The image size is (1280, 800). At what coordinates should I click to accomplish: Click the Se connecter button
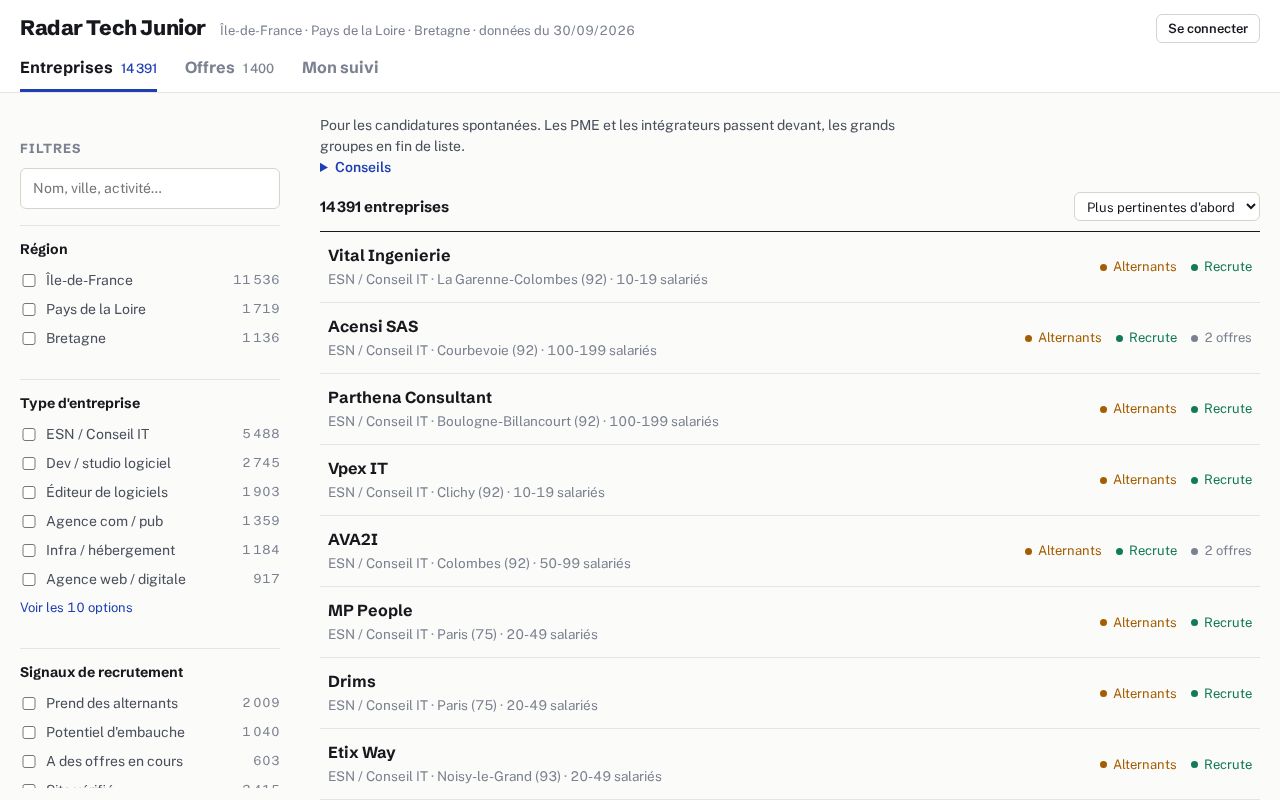tap(1207, 28)
